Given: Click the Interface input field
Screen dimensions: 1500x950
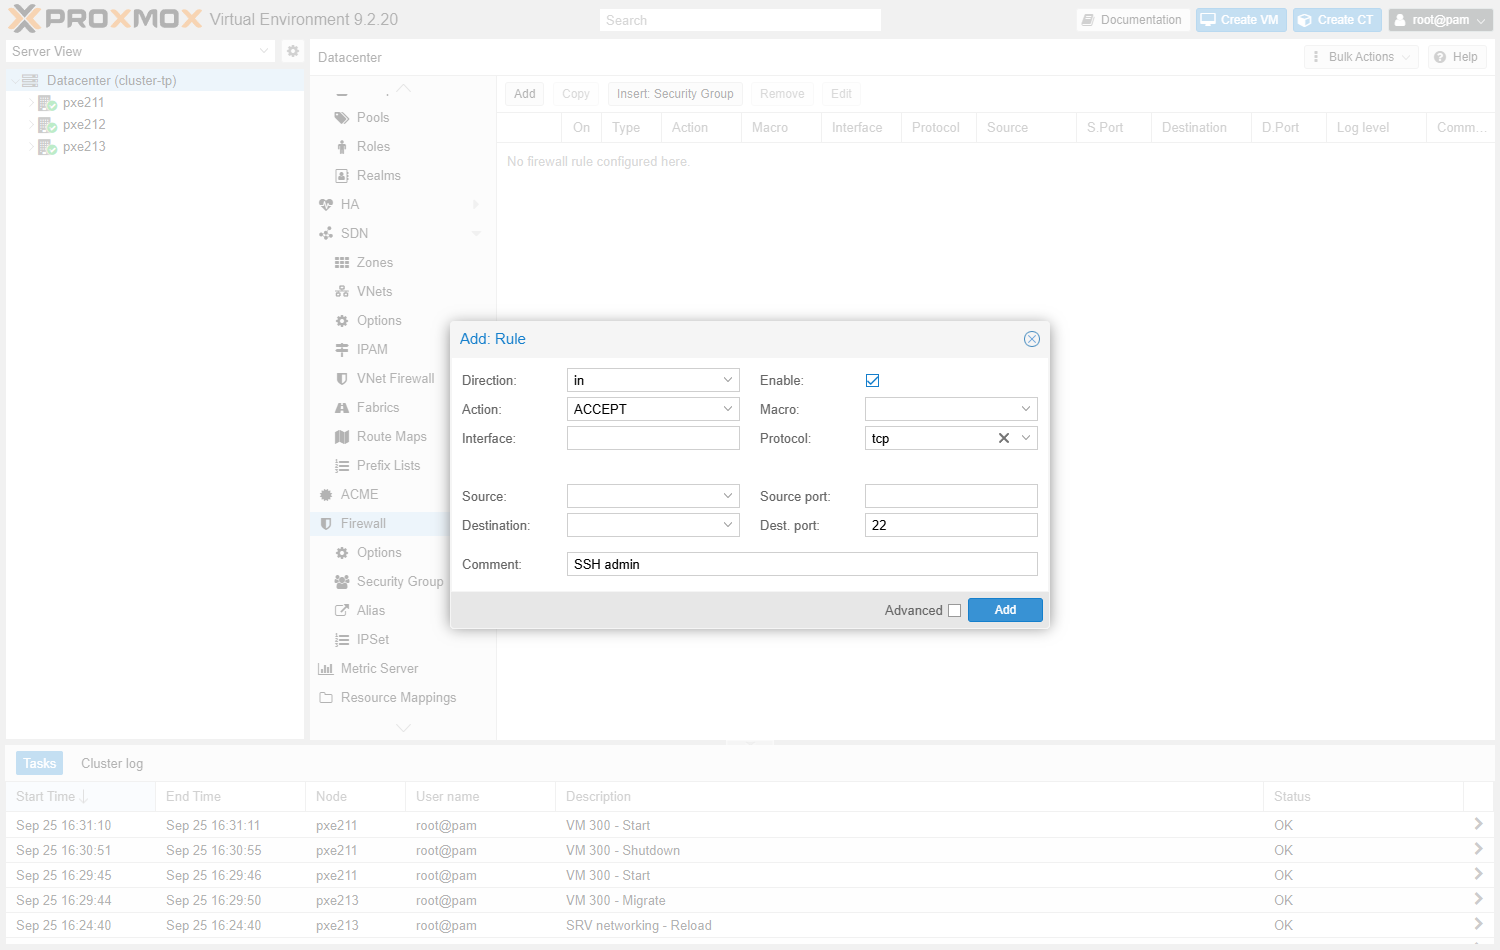Looking at the screenshot, I should (x=653, y=438).
